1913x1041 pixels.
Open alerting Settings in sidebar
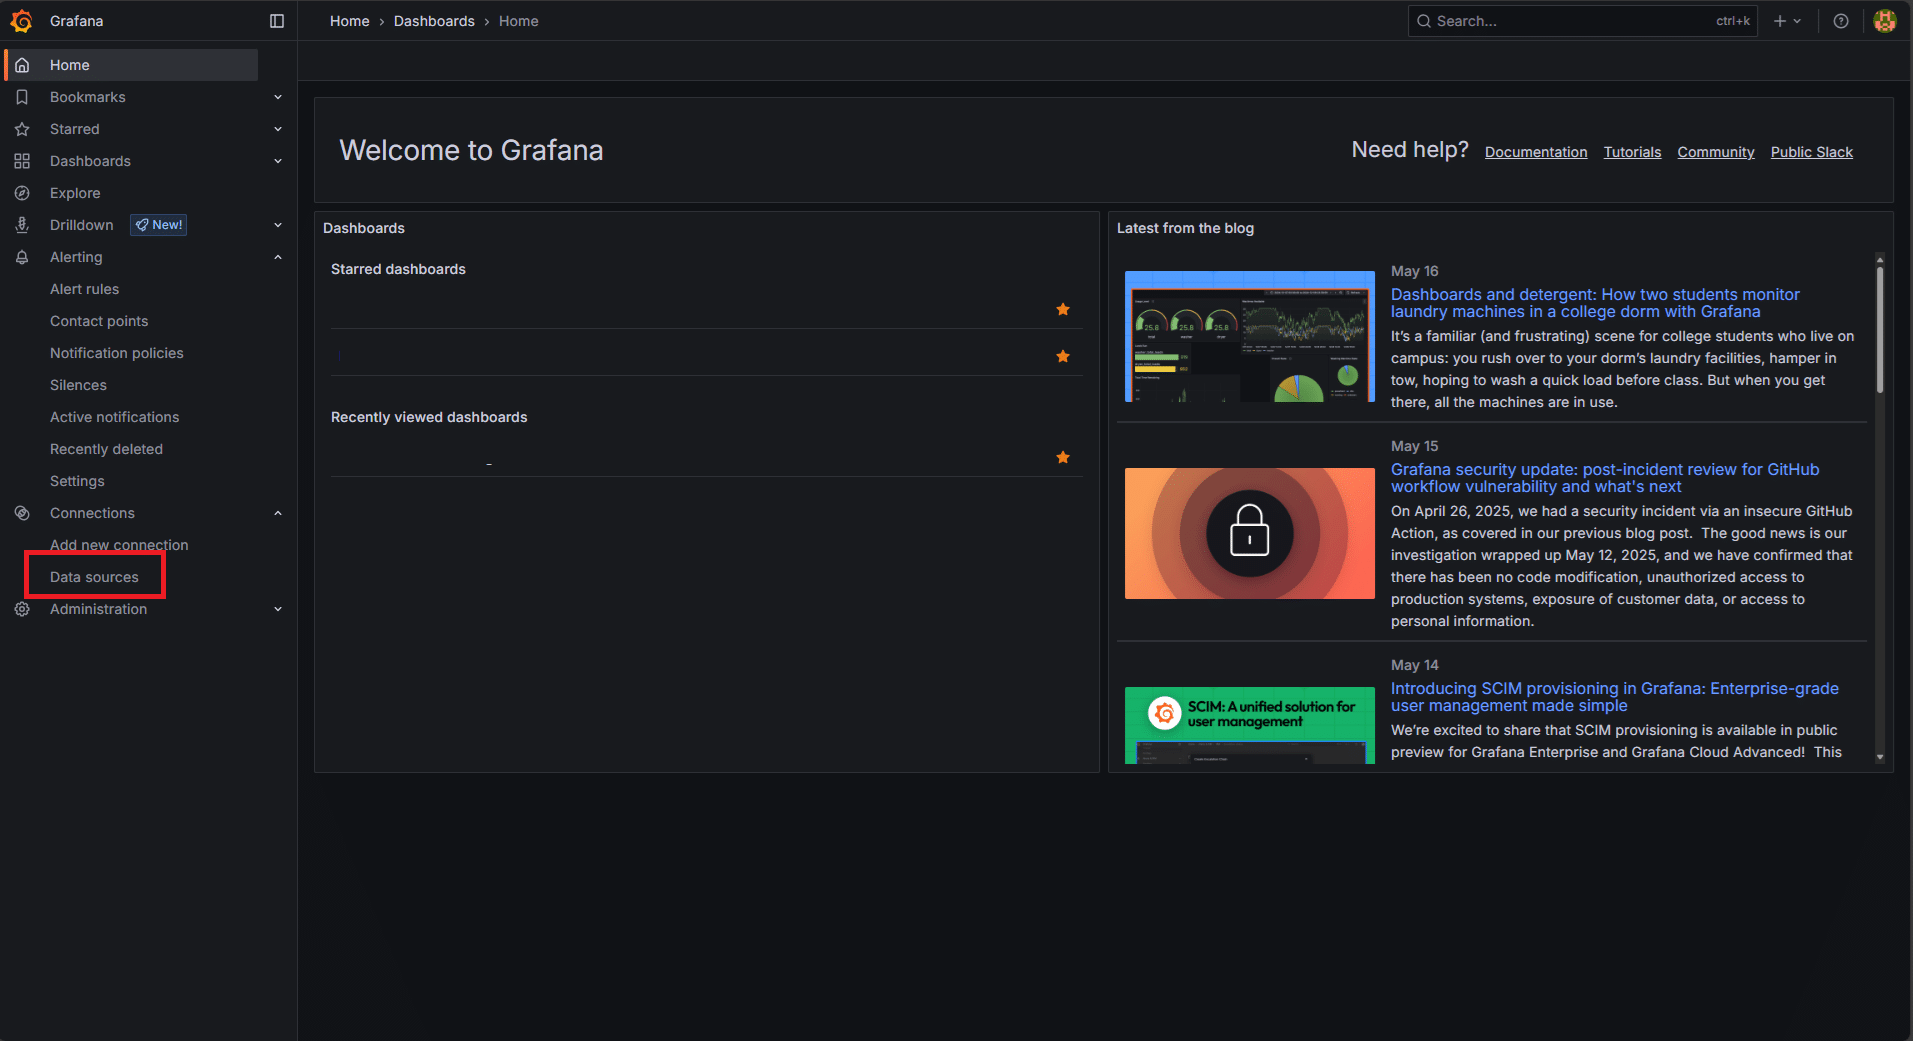point(77,481)
